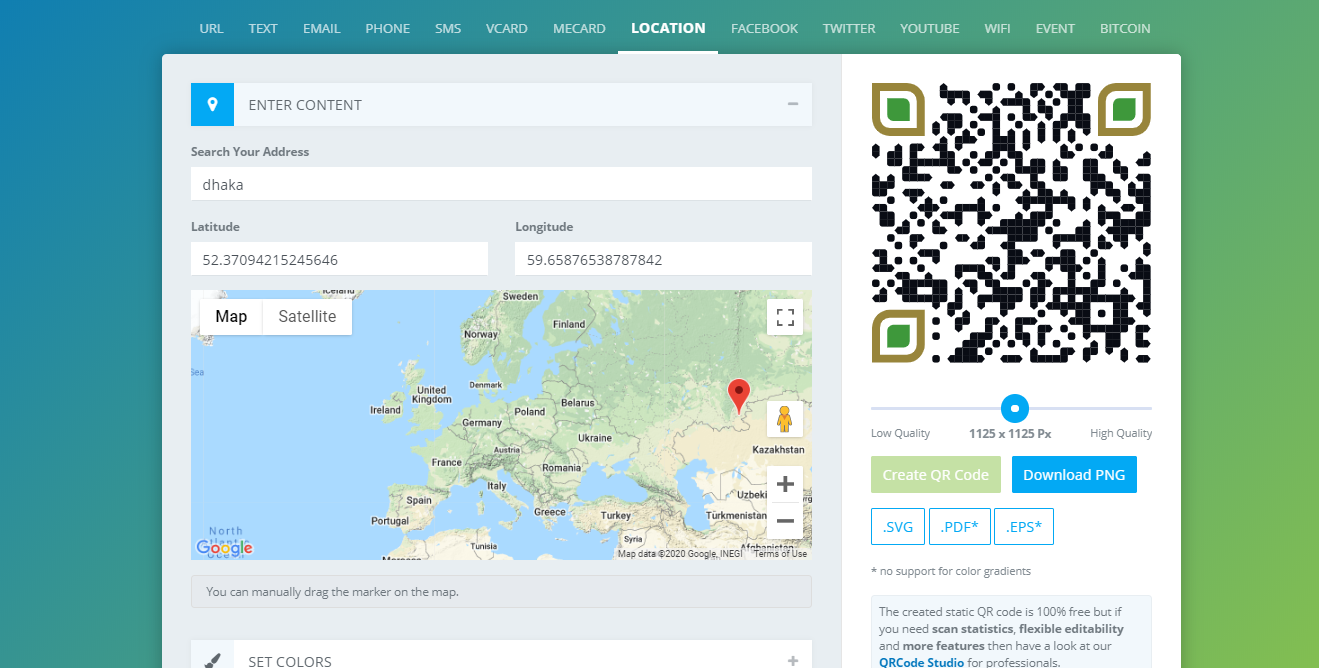
Task: Zoom in the map with plus icon
Action: 785,484
